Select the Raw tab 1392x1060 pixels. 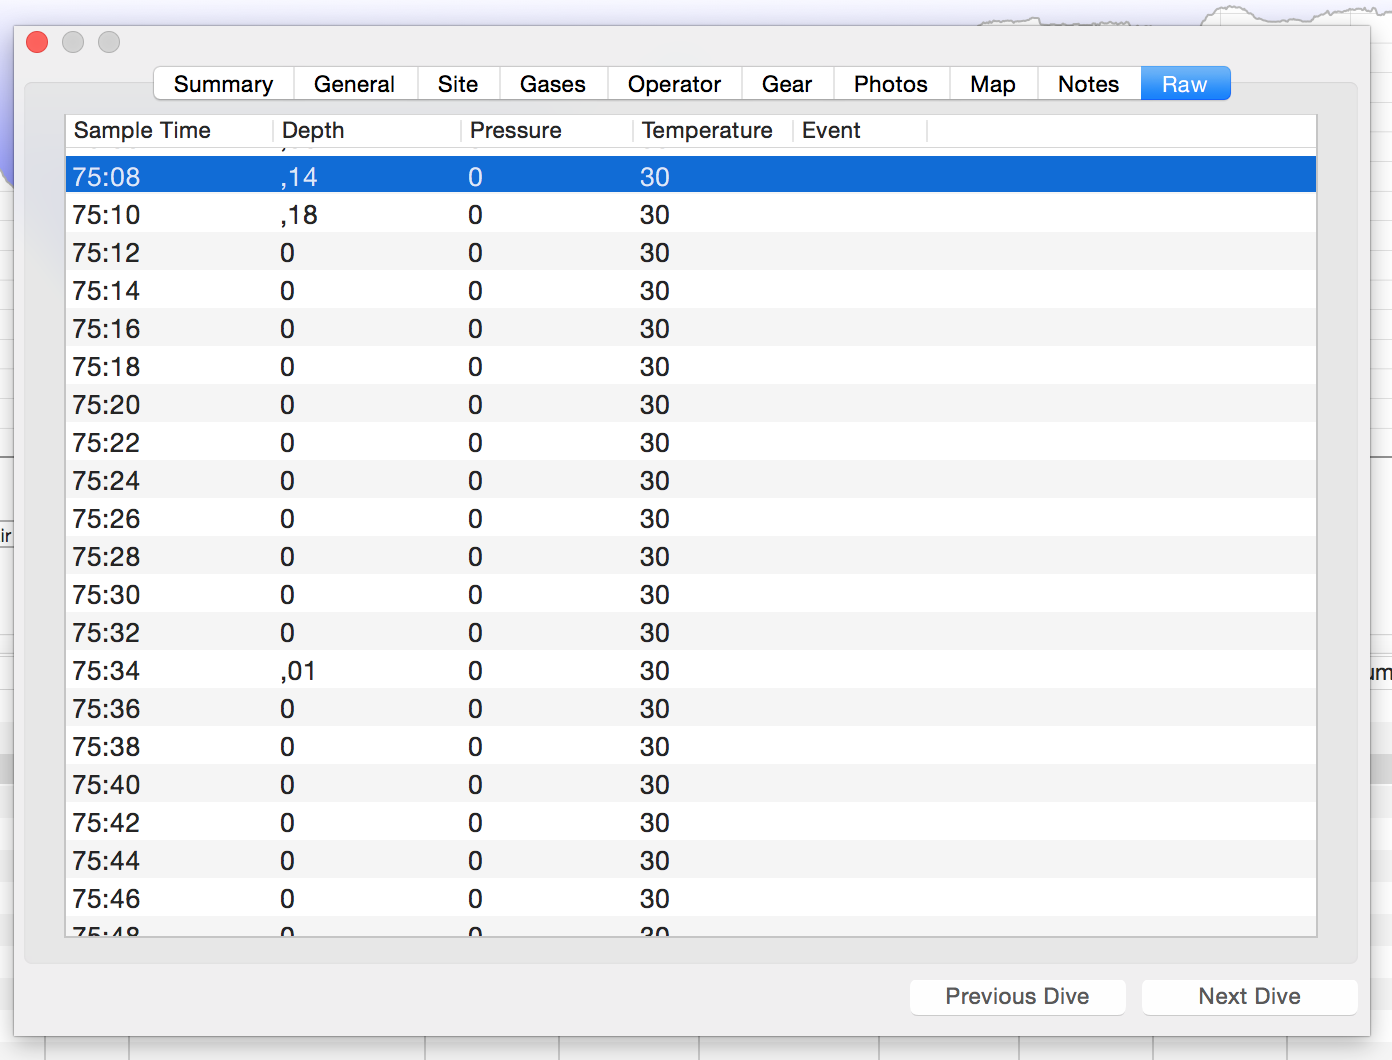click(x=1184, y=84)
